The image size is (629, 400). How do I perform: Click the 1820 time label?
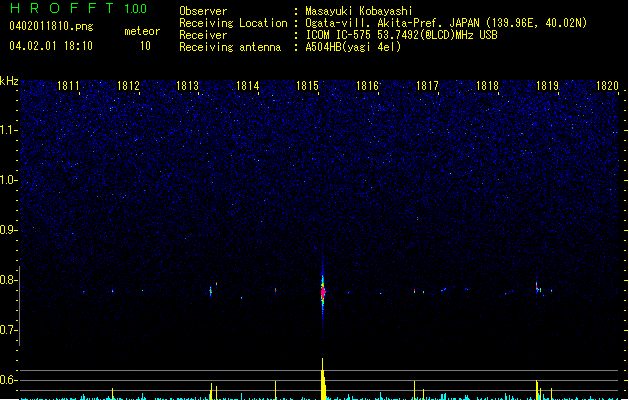(607, 86)
